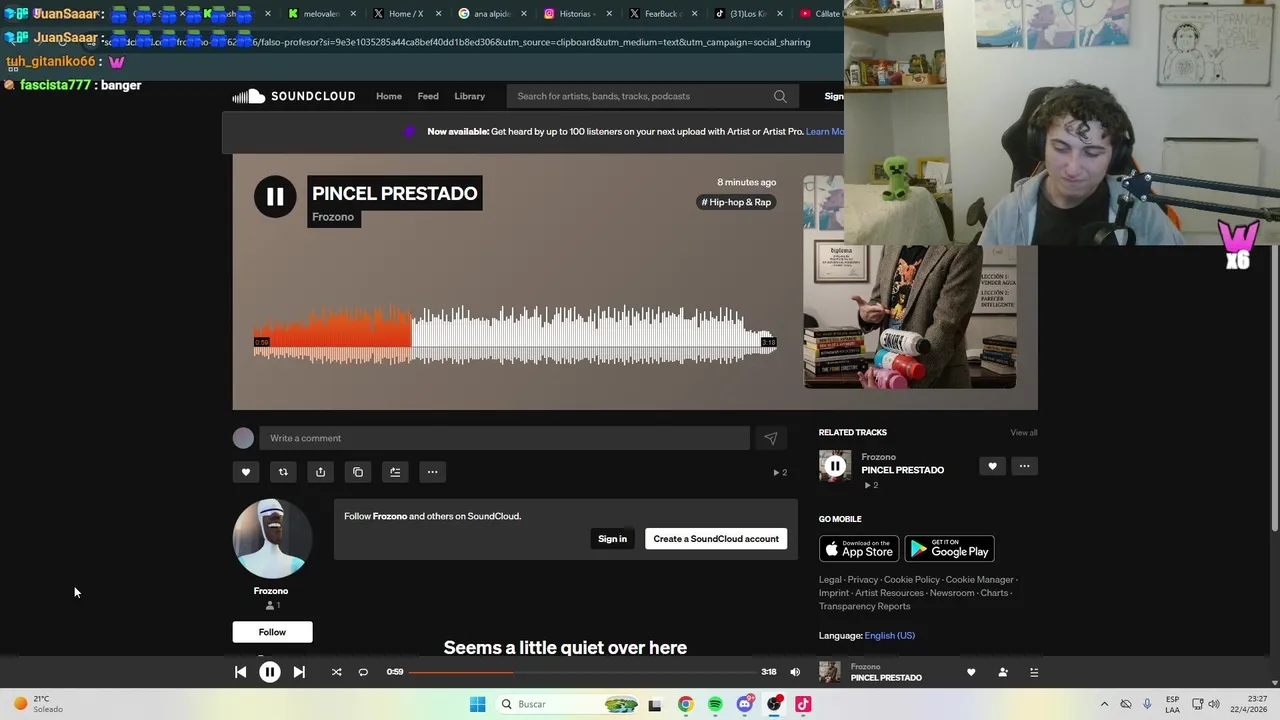
Task: Click the search magnifier icon
Action: 780,96
